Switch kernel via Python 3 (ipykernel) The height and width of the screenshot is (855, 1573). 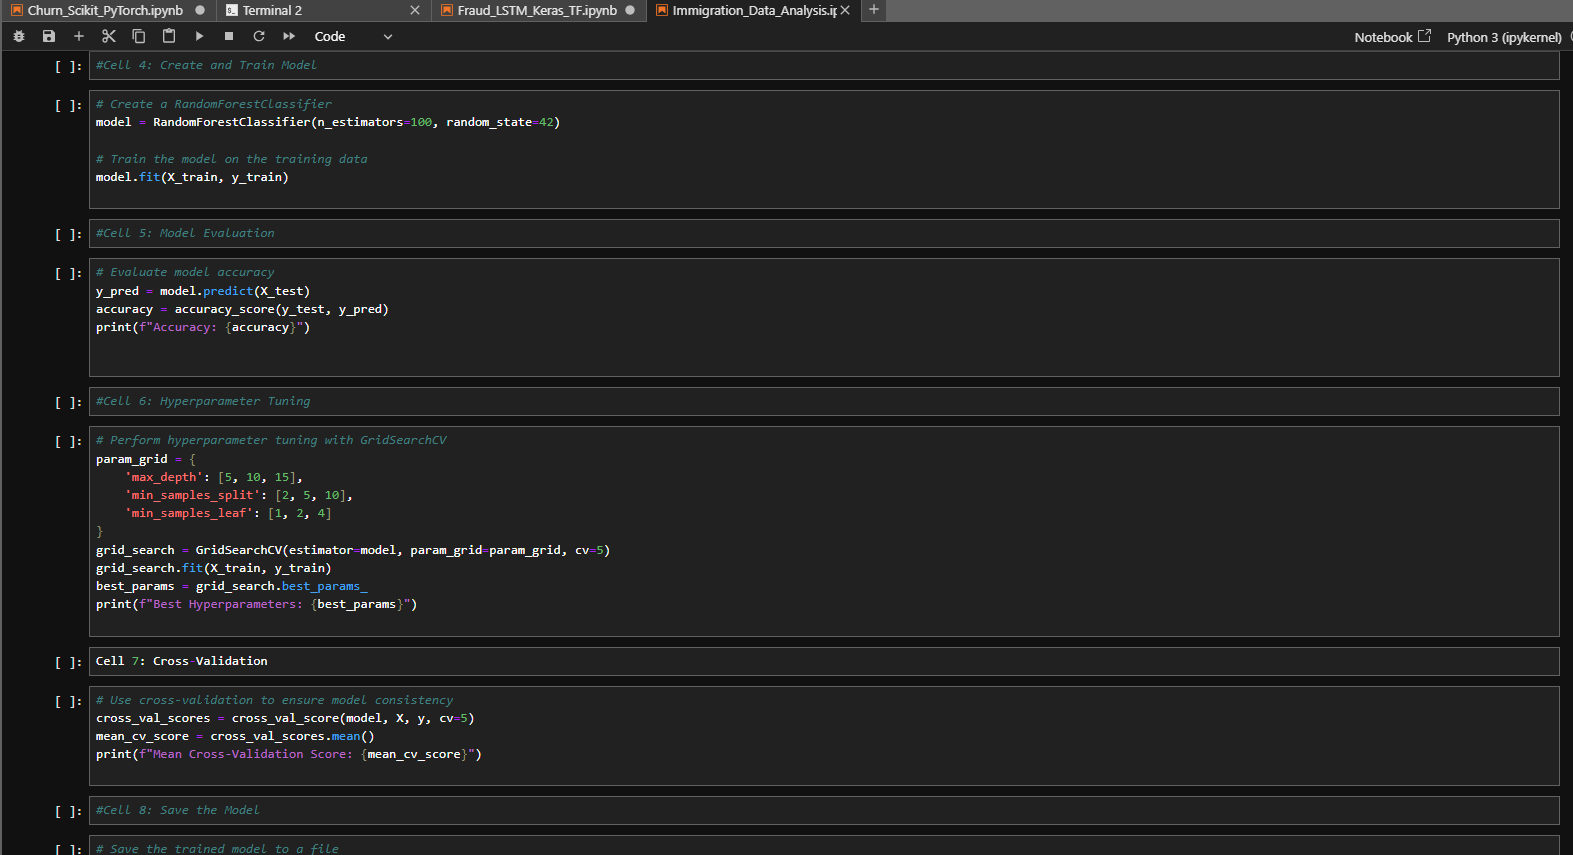click(x=1503, y=37)
